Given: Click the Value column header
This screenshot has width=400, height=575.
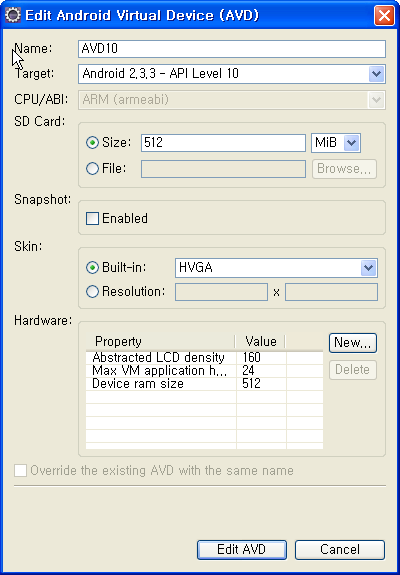Looking at the screenshot, I should (x=260, y=342).
